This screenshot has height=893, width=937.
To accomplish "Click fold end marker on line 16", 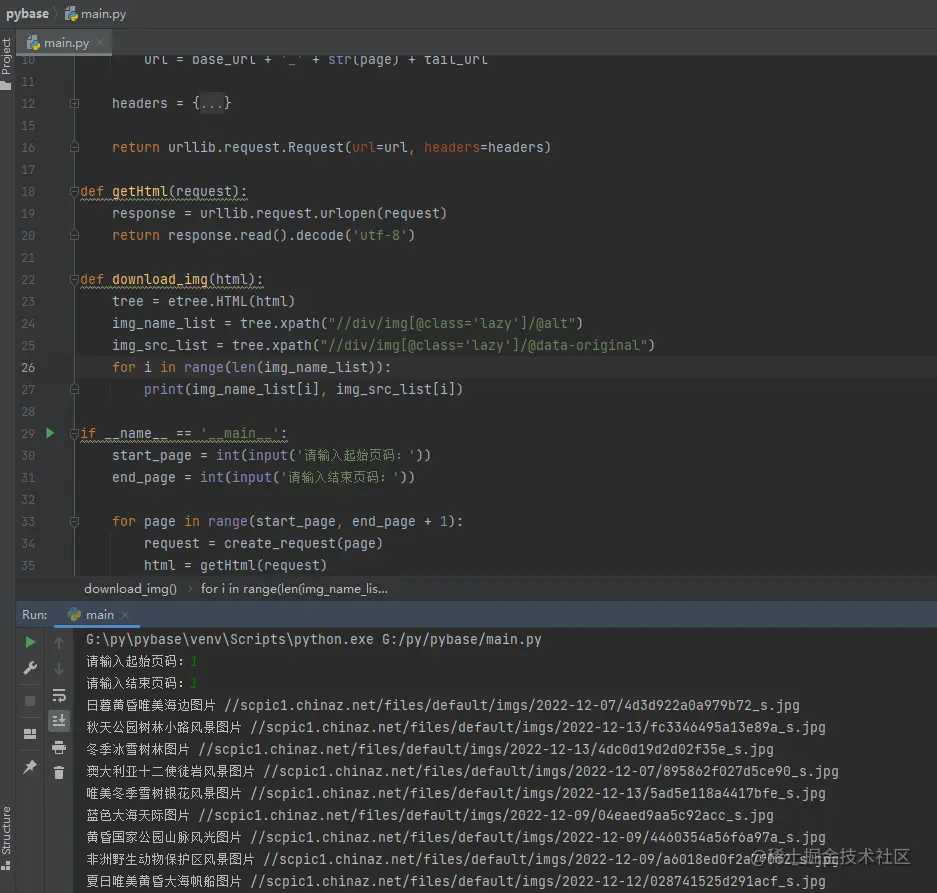I will (74, 147).
